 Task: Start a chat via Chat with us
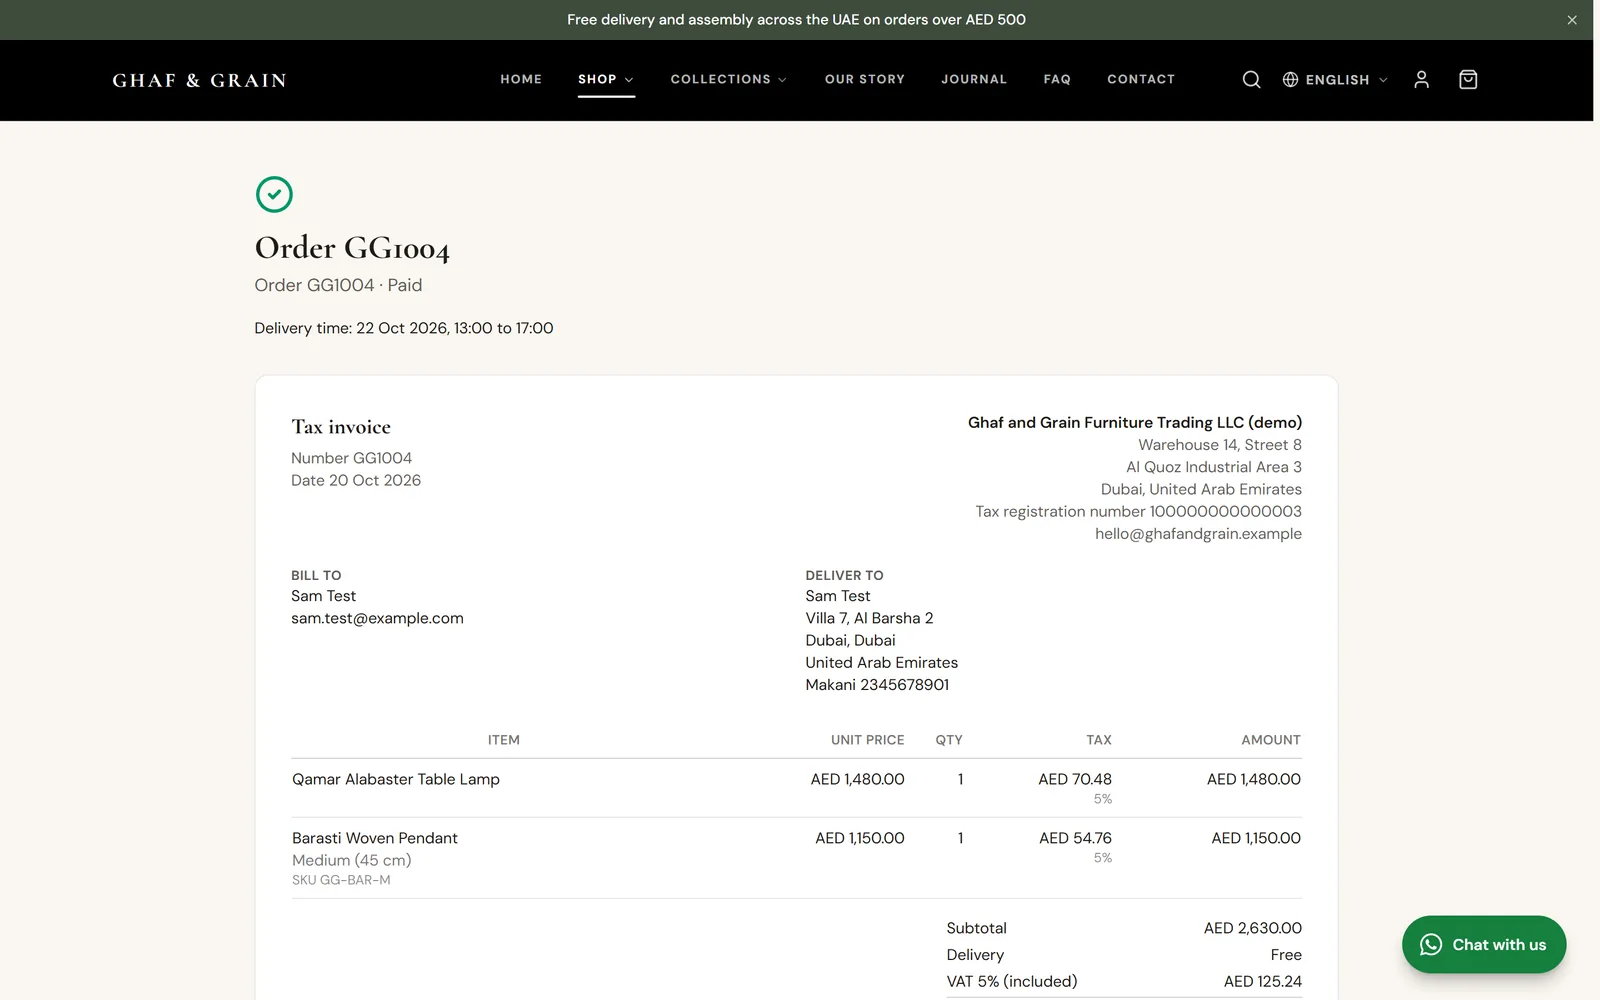1484,945
